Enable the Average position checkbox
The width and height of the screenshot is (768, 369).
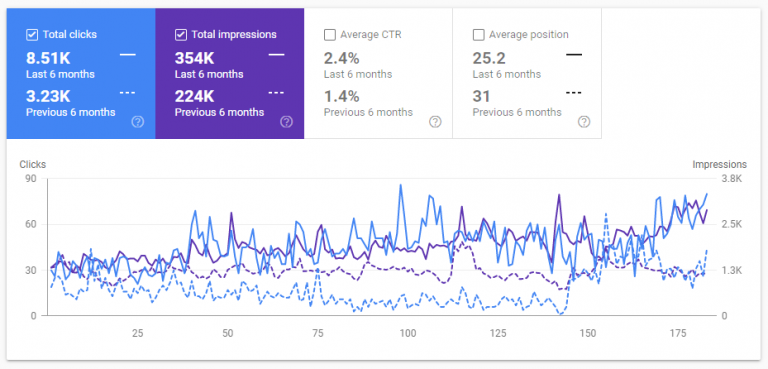coord(479,35)
